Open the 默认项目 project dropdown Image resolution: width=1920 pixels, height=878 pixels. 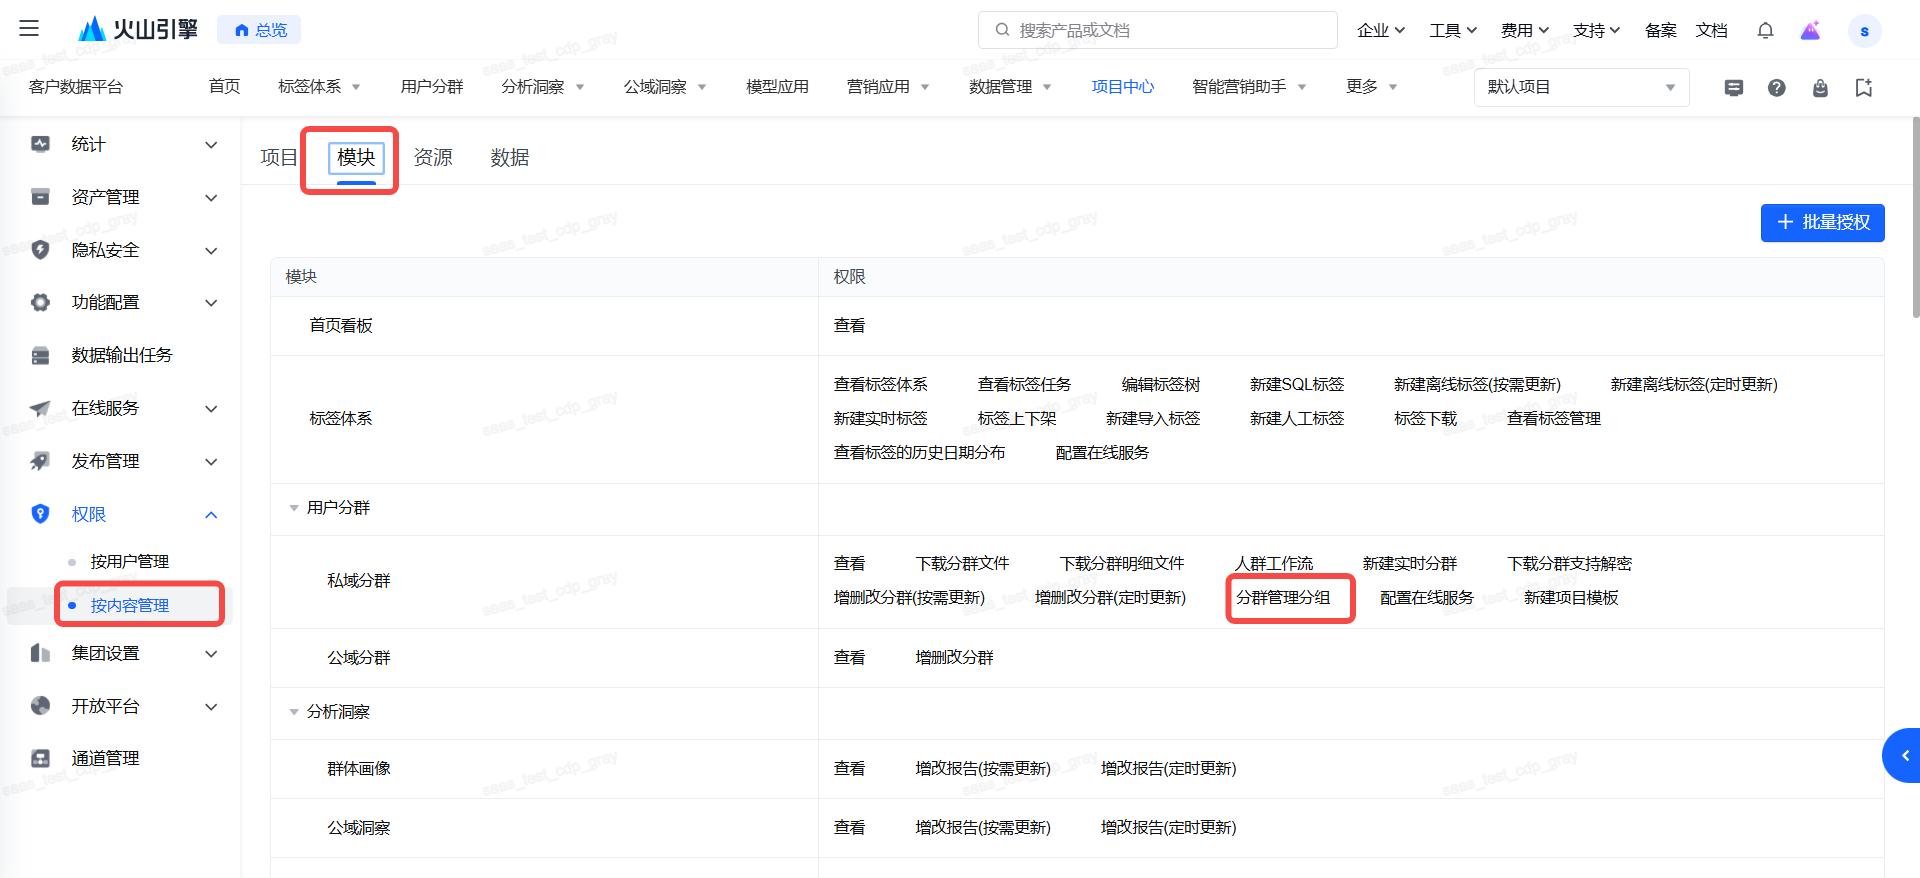point(1580,87)
